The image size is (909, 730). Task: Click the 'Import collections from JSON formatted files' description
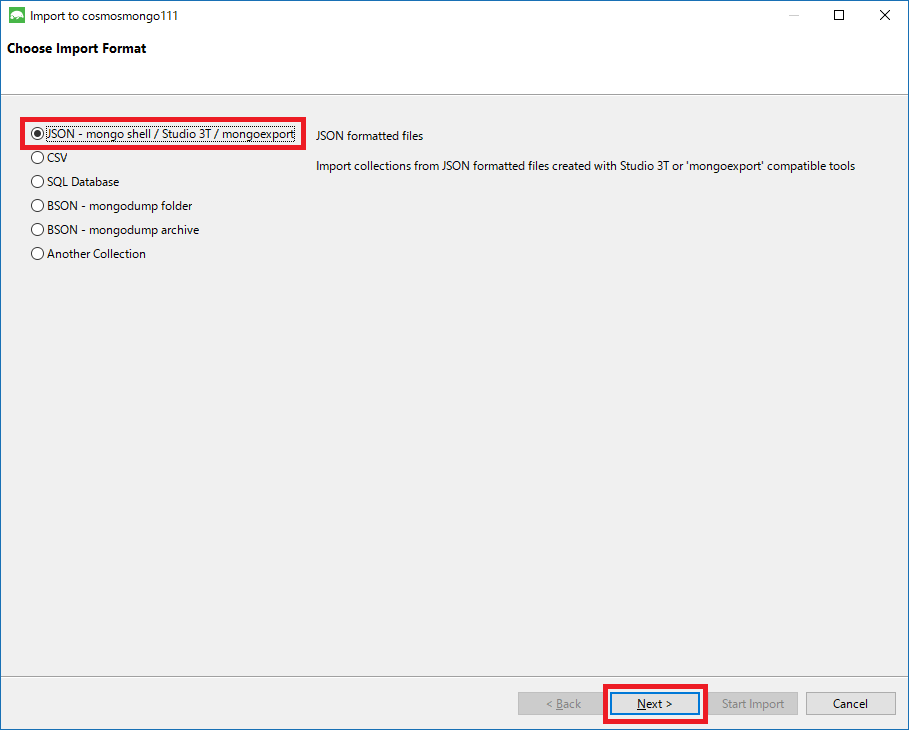(586, 166)
